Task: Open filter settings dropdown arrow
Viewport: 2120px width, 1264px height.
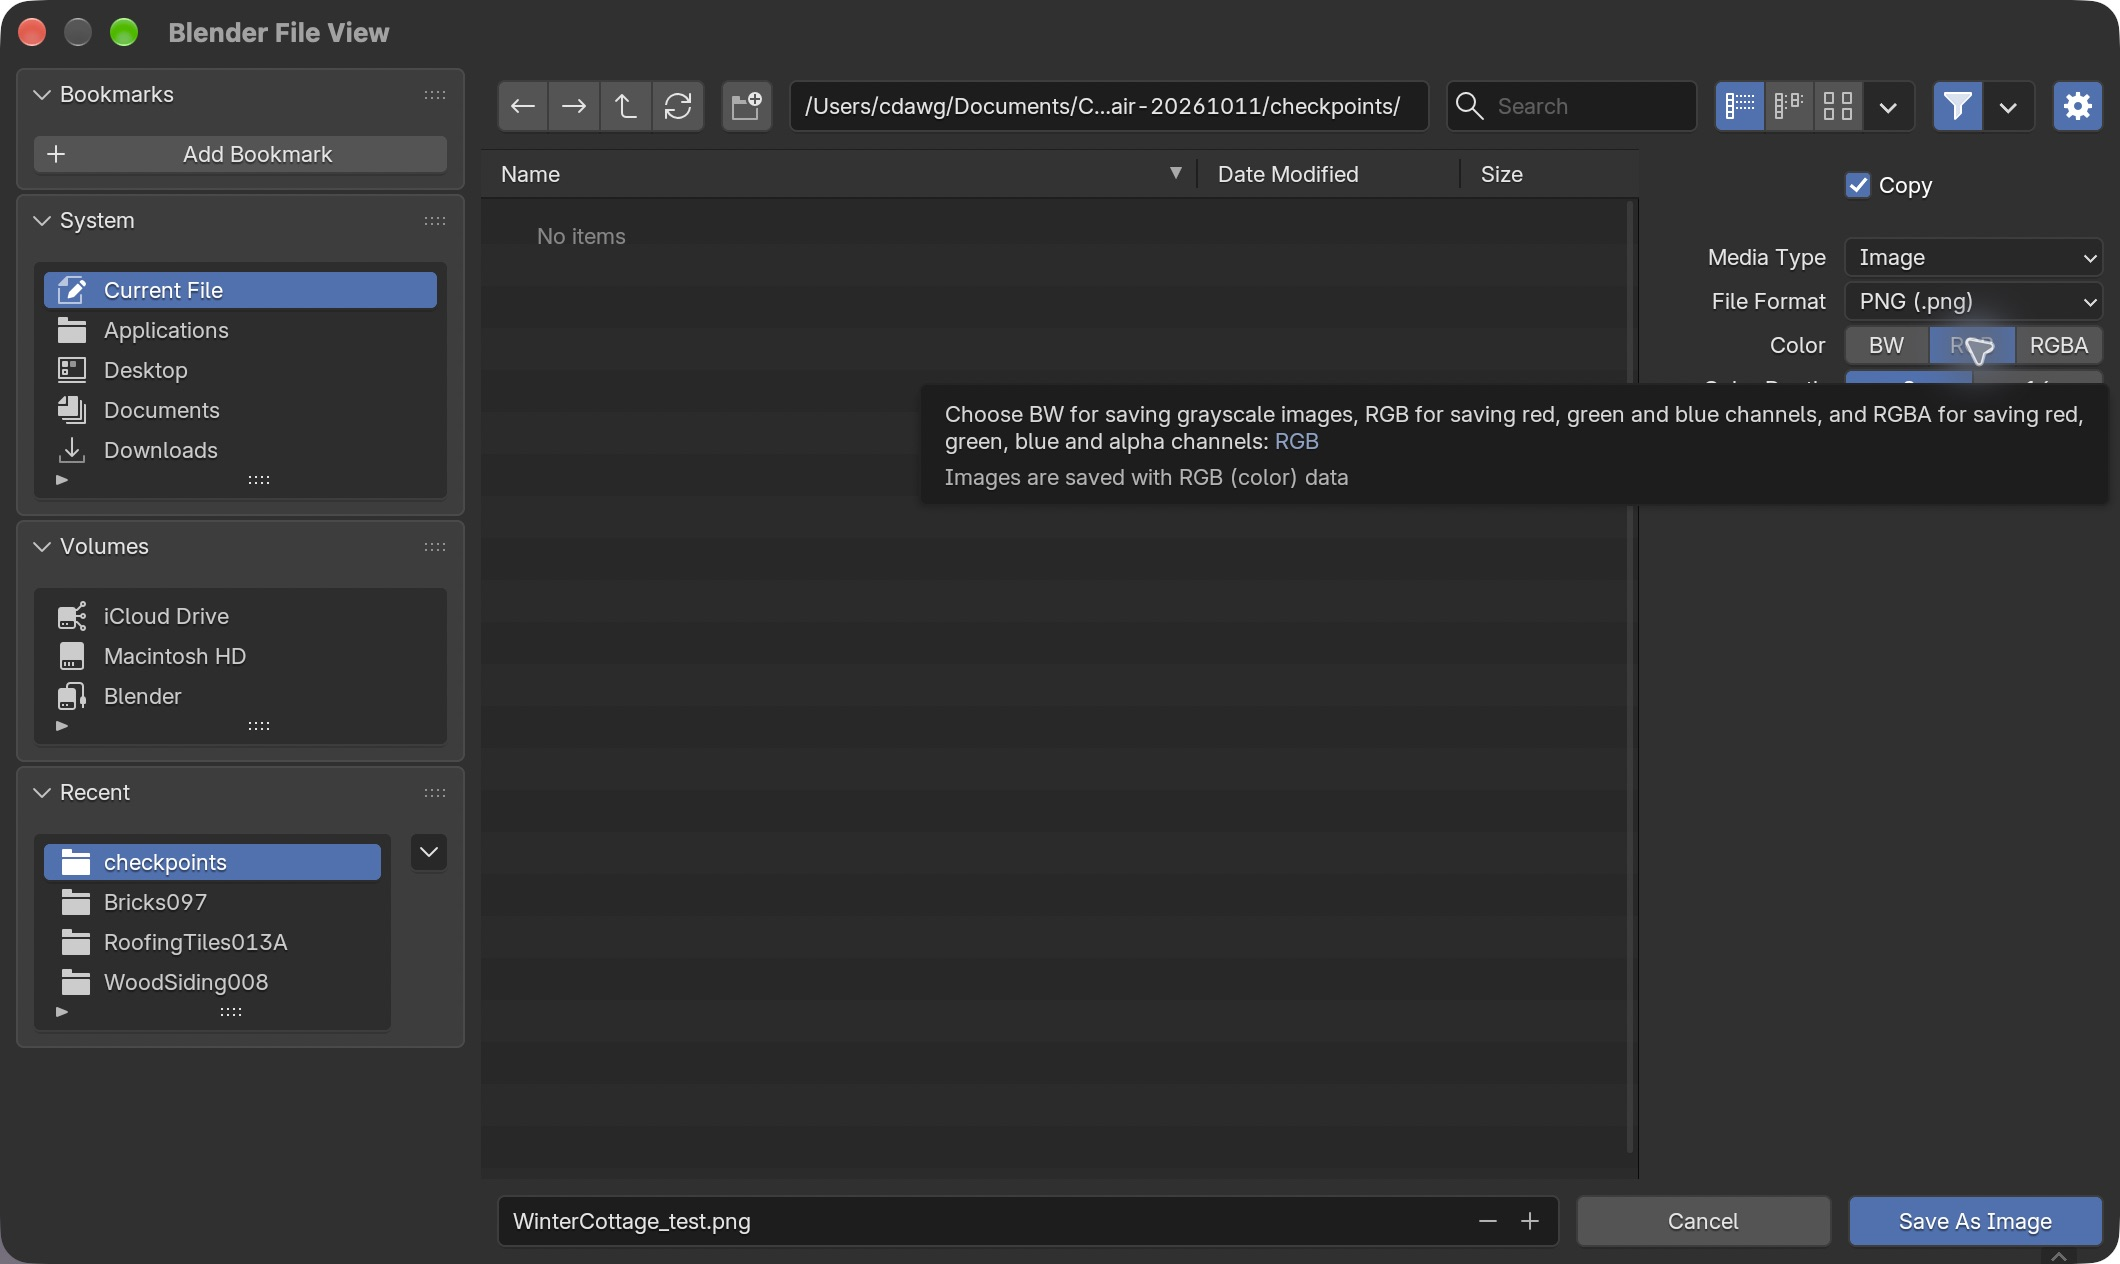Action: tap(2008, 106)
